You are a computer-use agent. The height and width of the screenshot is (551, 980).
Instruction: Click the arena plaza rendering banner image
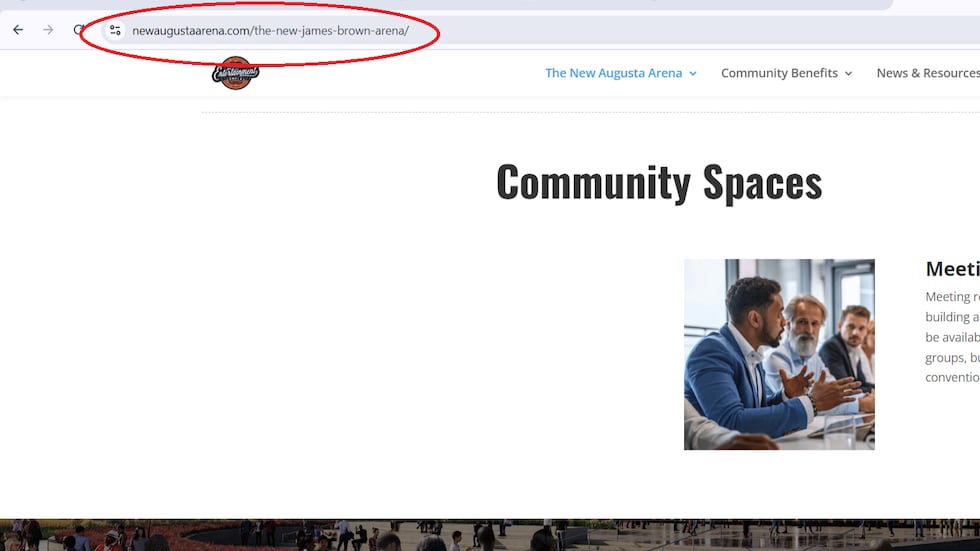pos(490,535)
